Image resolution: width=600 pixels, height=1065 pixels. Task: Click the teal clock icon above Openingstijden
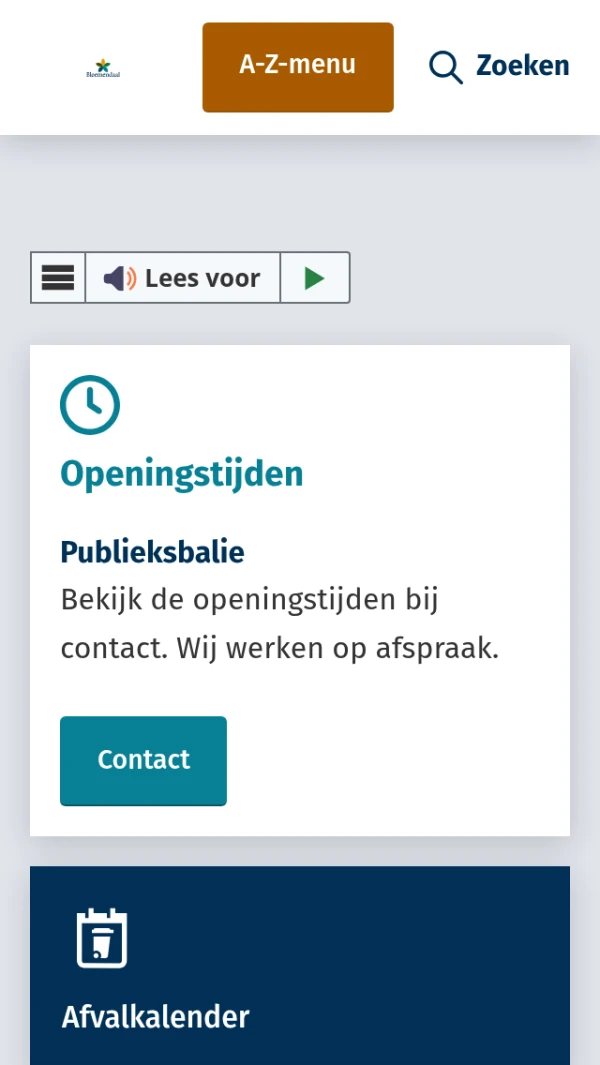pyautogui.click(x=90, y=405)
